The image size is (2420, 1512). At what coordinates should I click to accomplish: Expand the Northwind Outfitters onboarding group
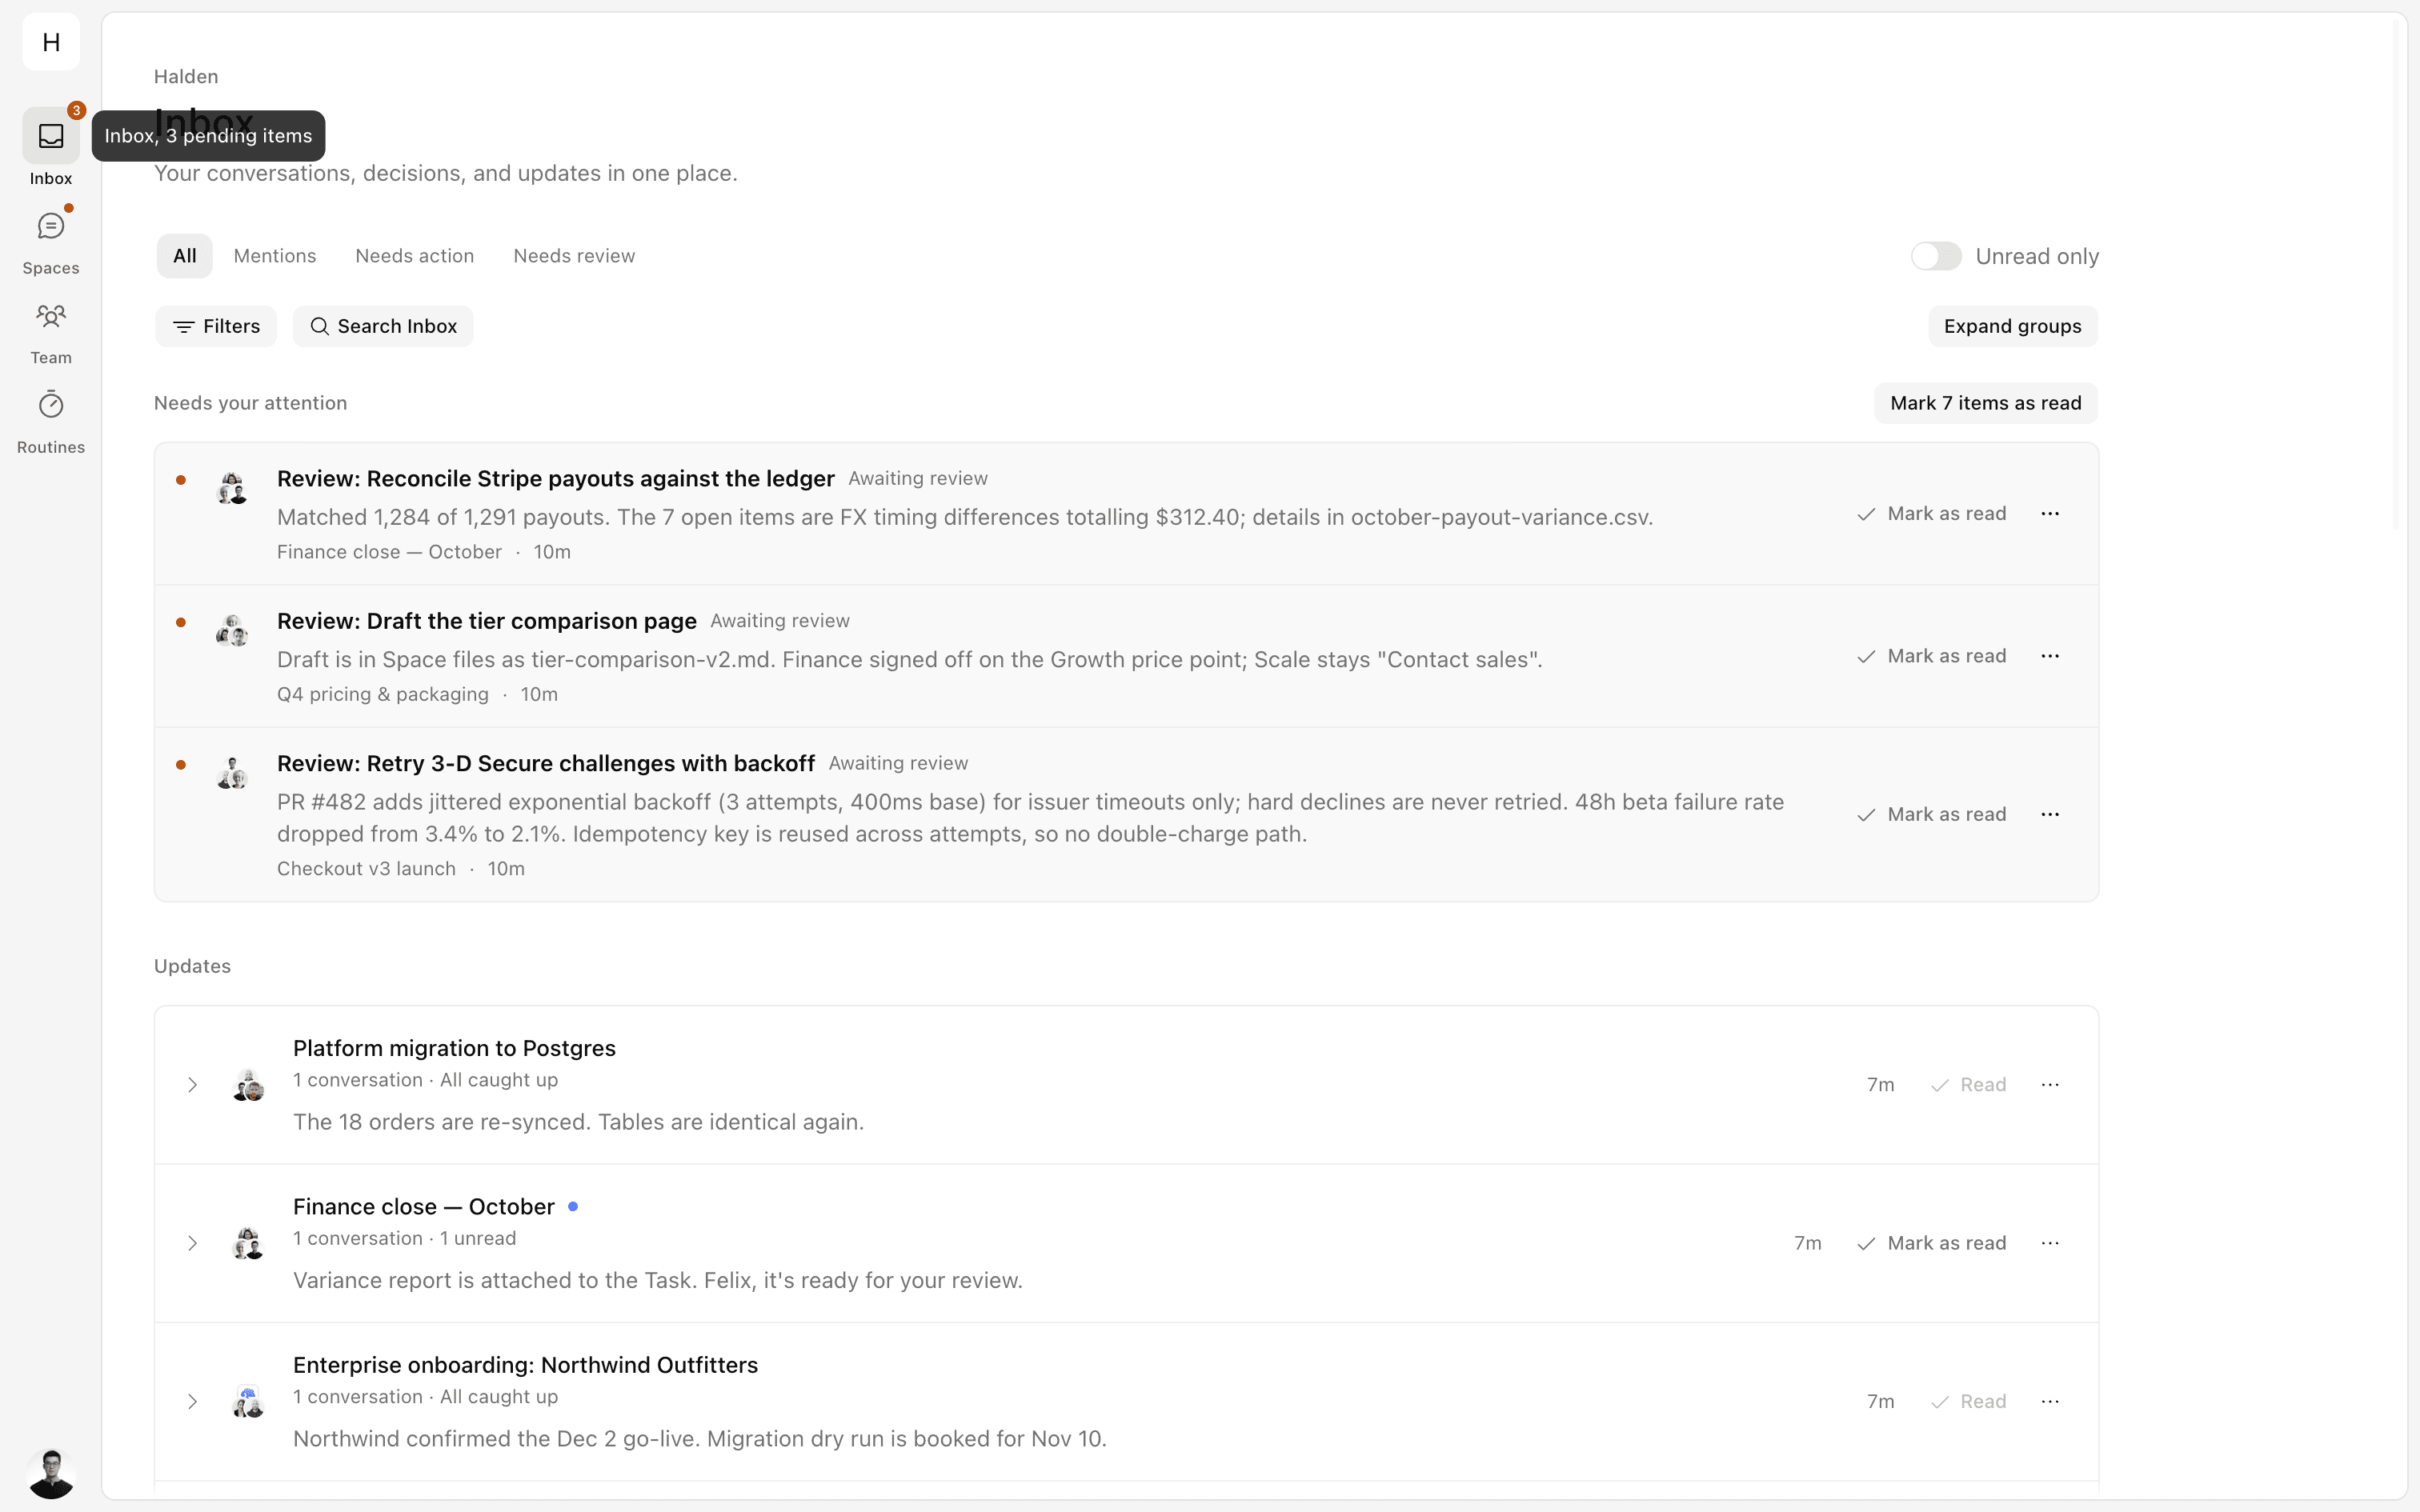click(192, 1401)
